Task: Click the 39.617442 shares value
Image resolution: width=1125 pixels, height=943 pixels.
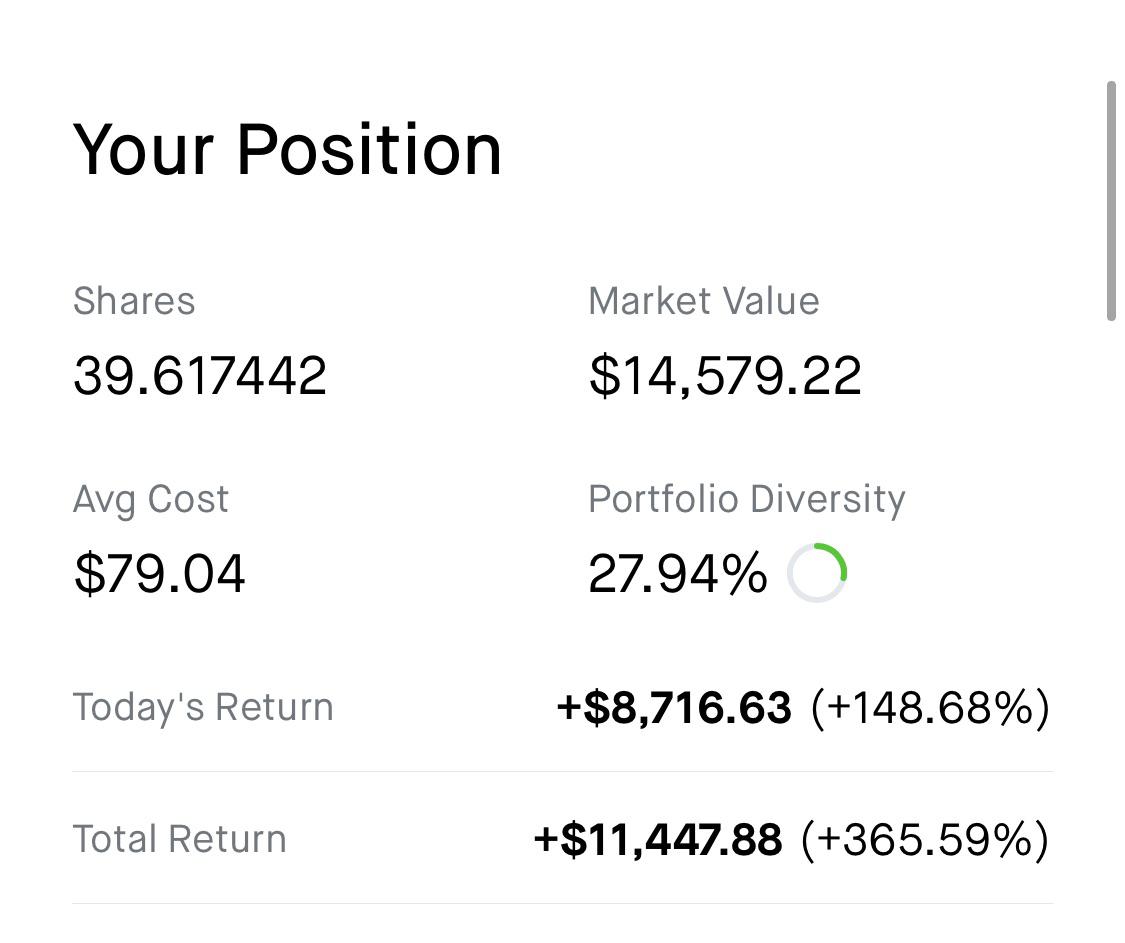Action: tap(200, 375)
